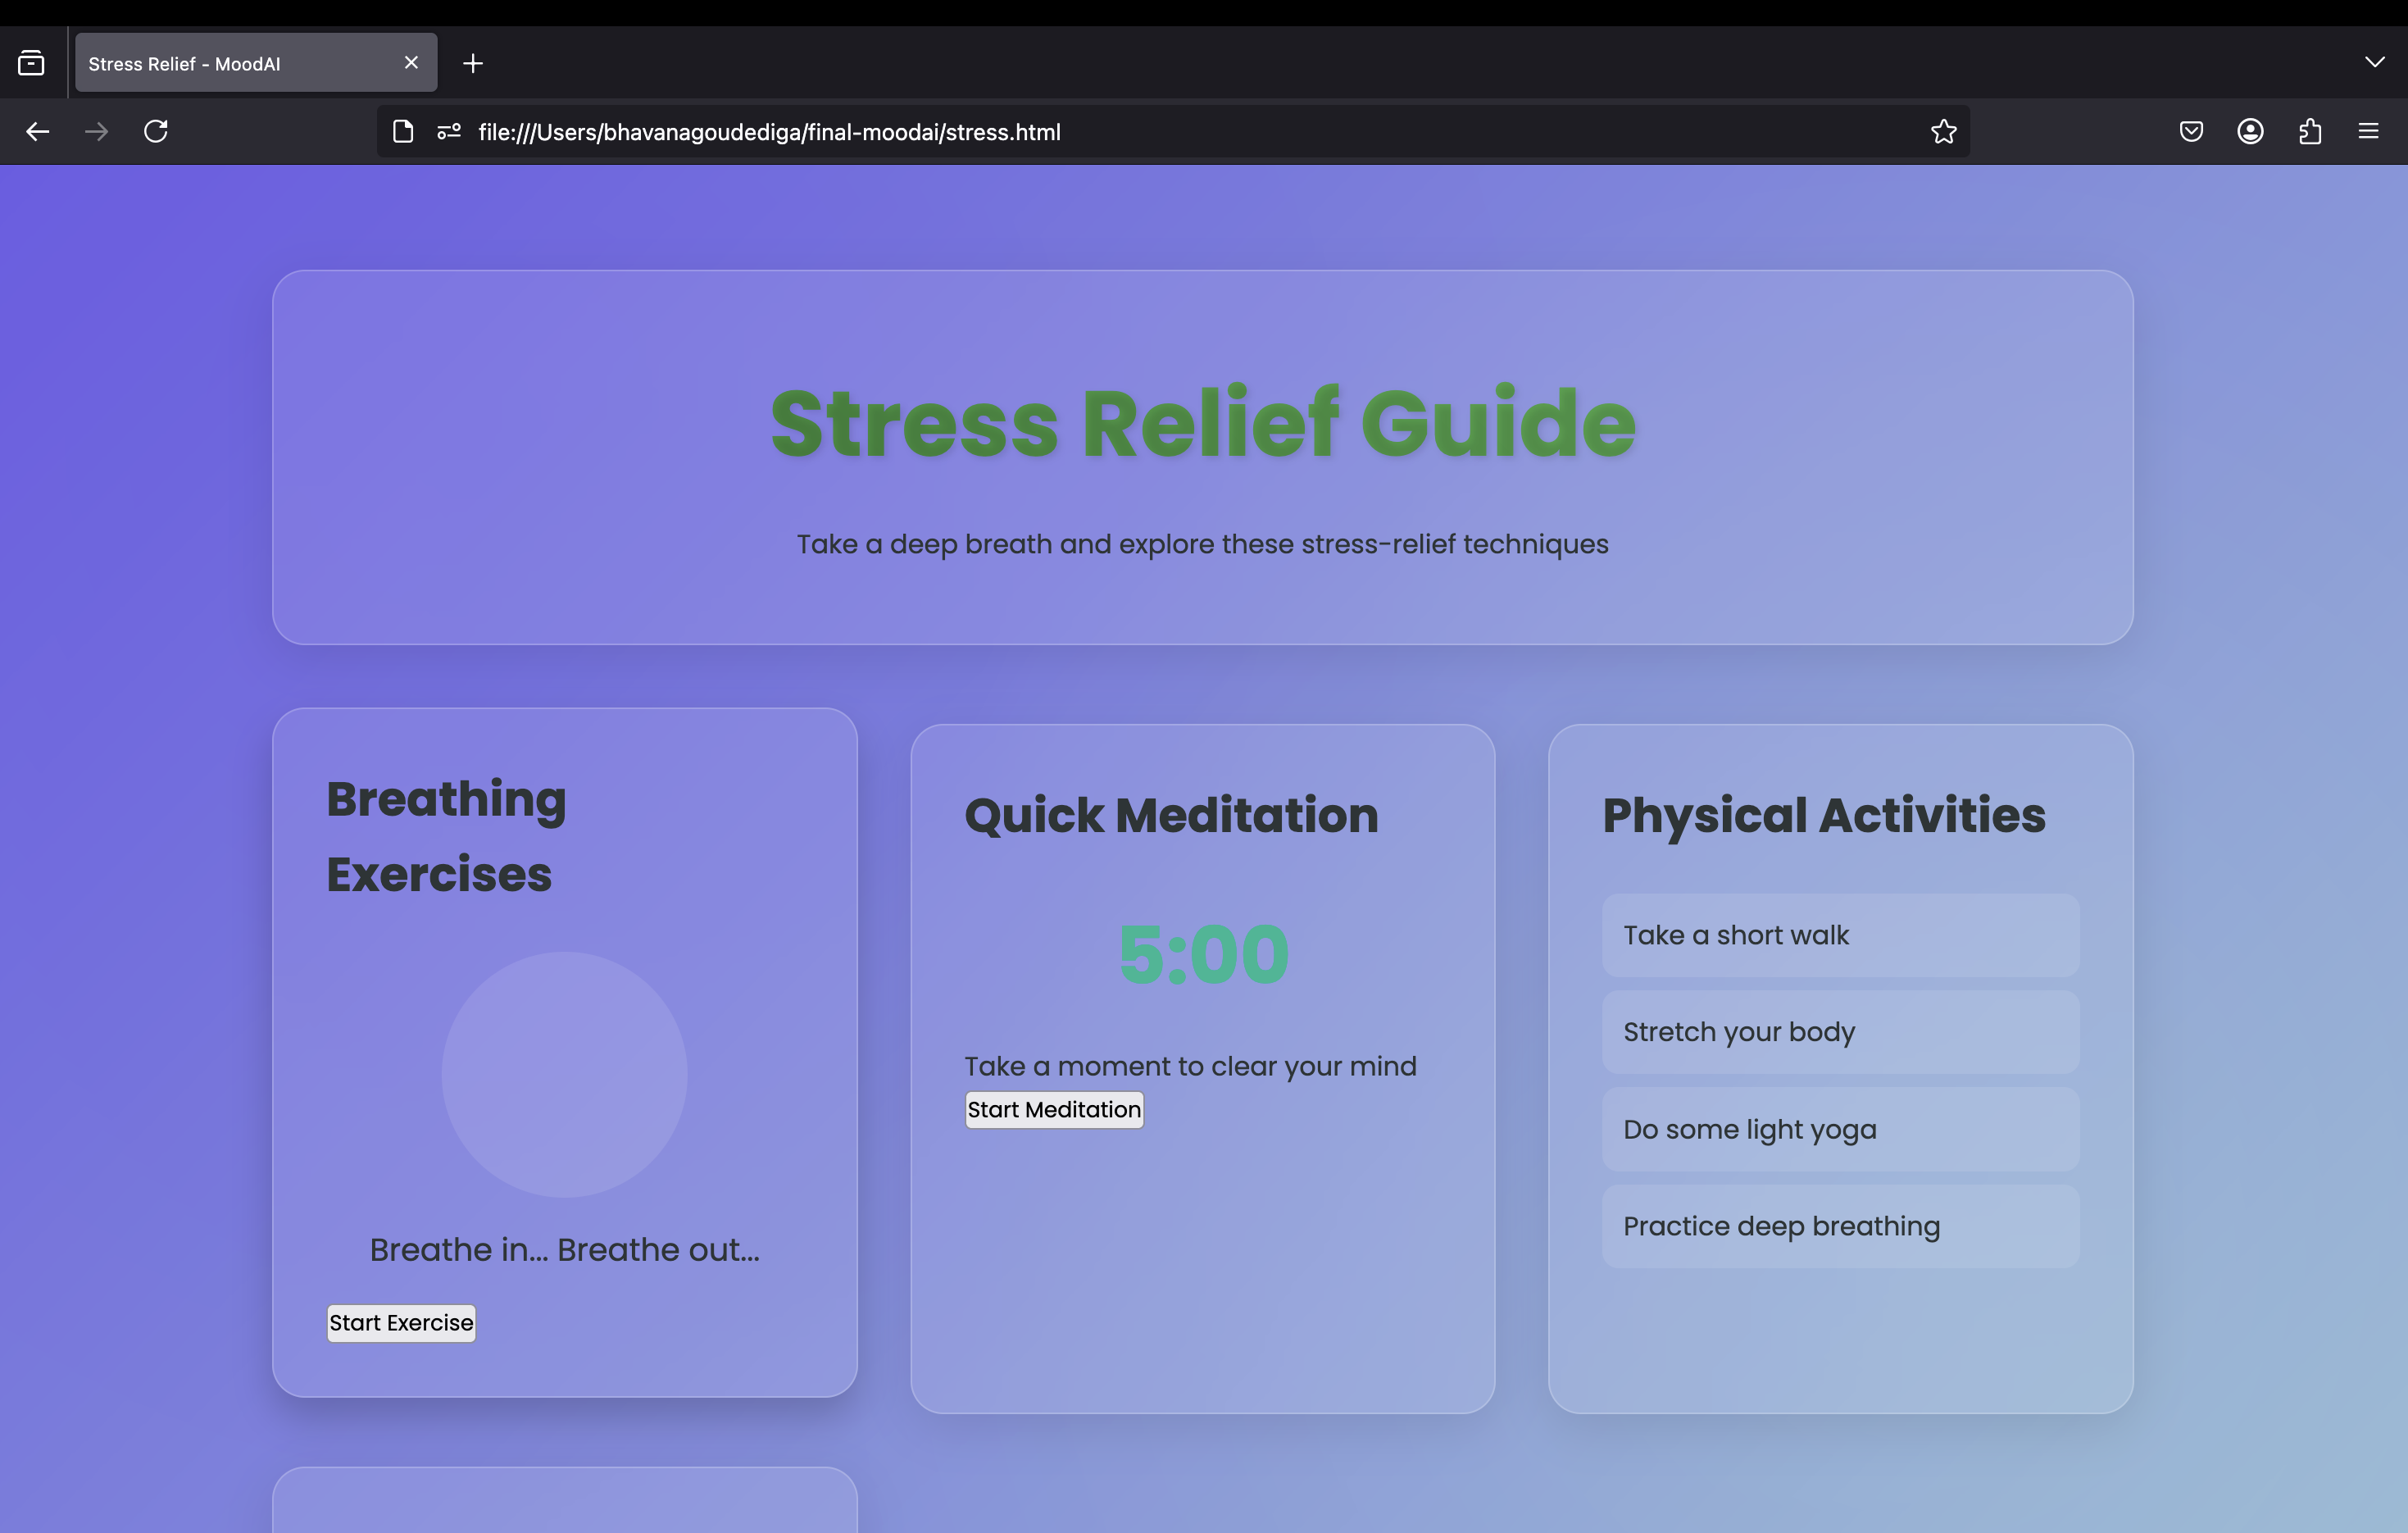The width and height of the screenshot is (2408, 1533).
Task: Click the site permissions icon in address bar
Action: (x=449, y=132)
